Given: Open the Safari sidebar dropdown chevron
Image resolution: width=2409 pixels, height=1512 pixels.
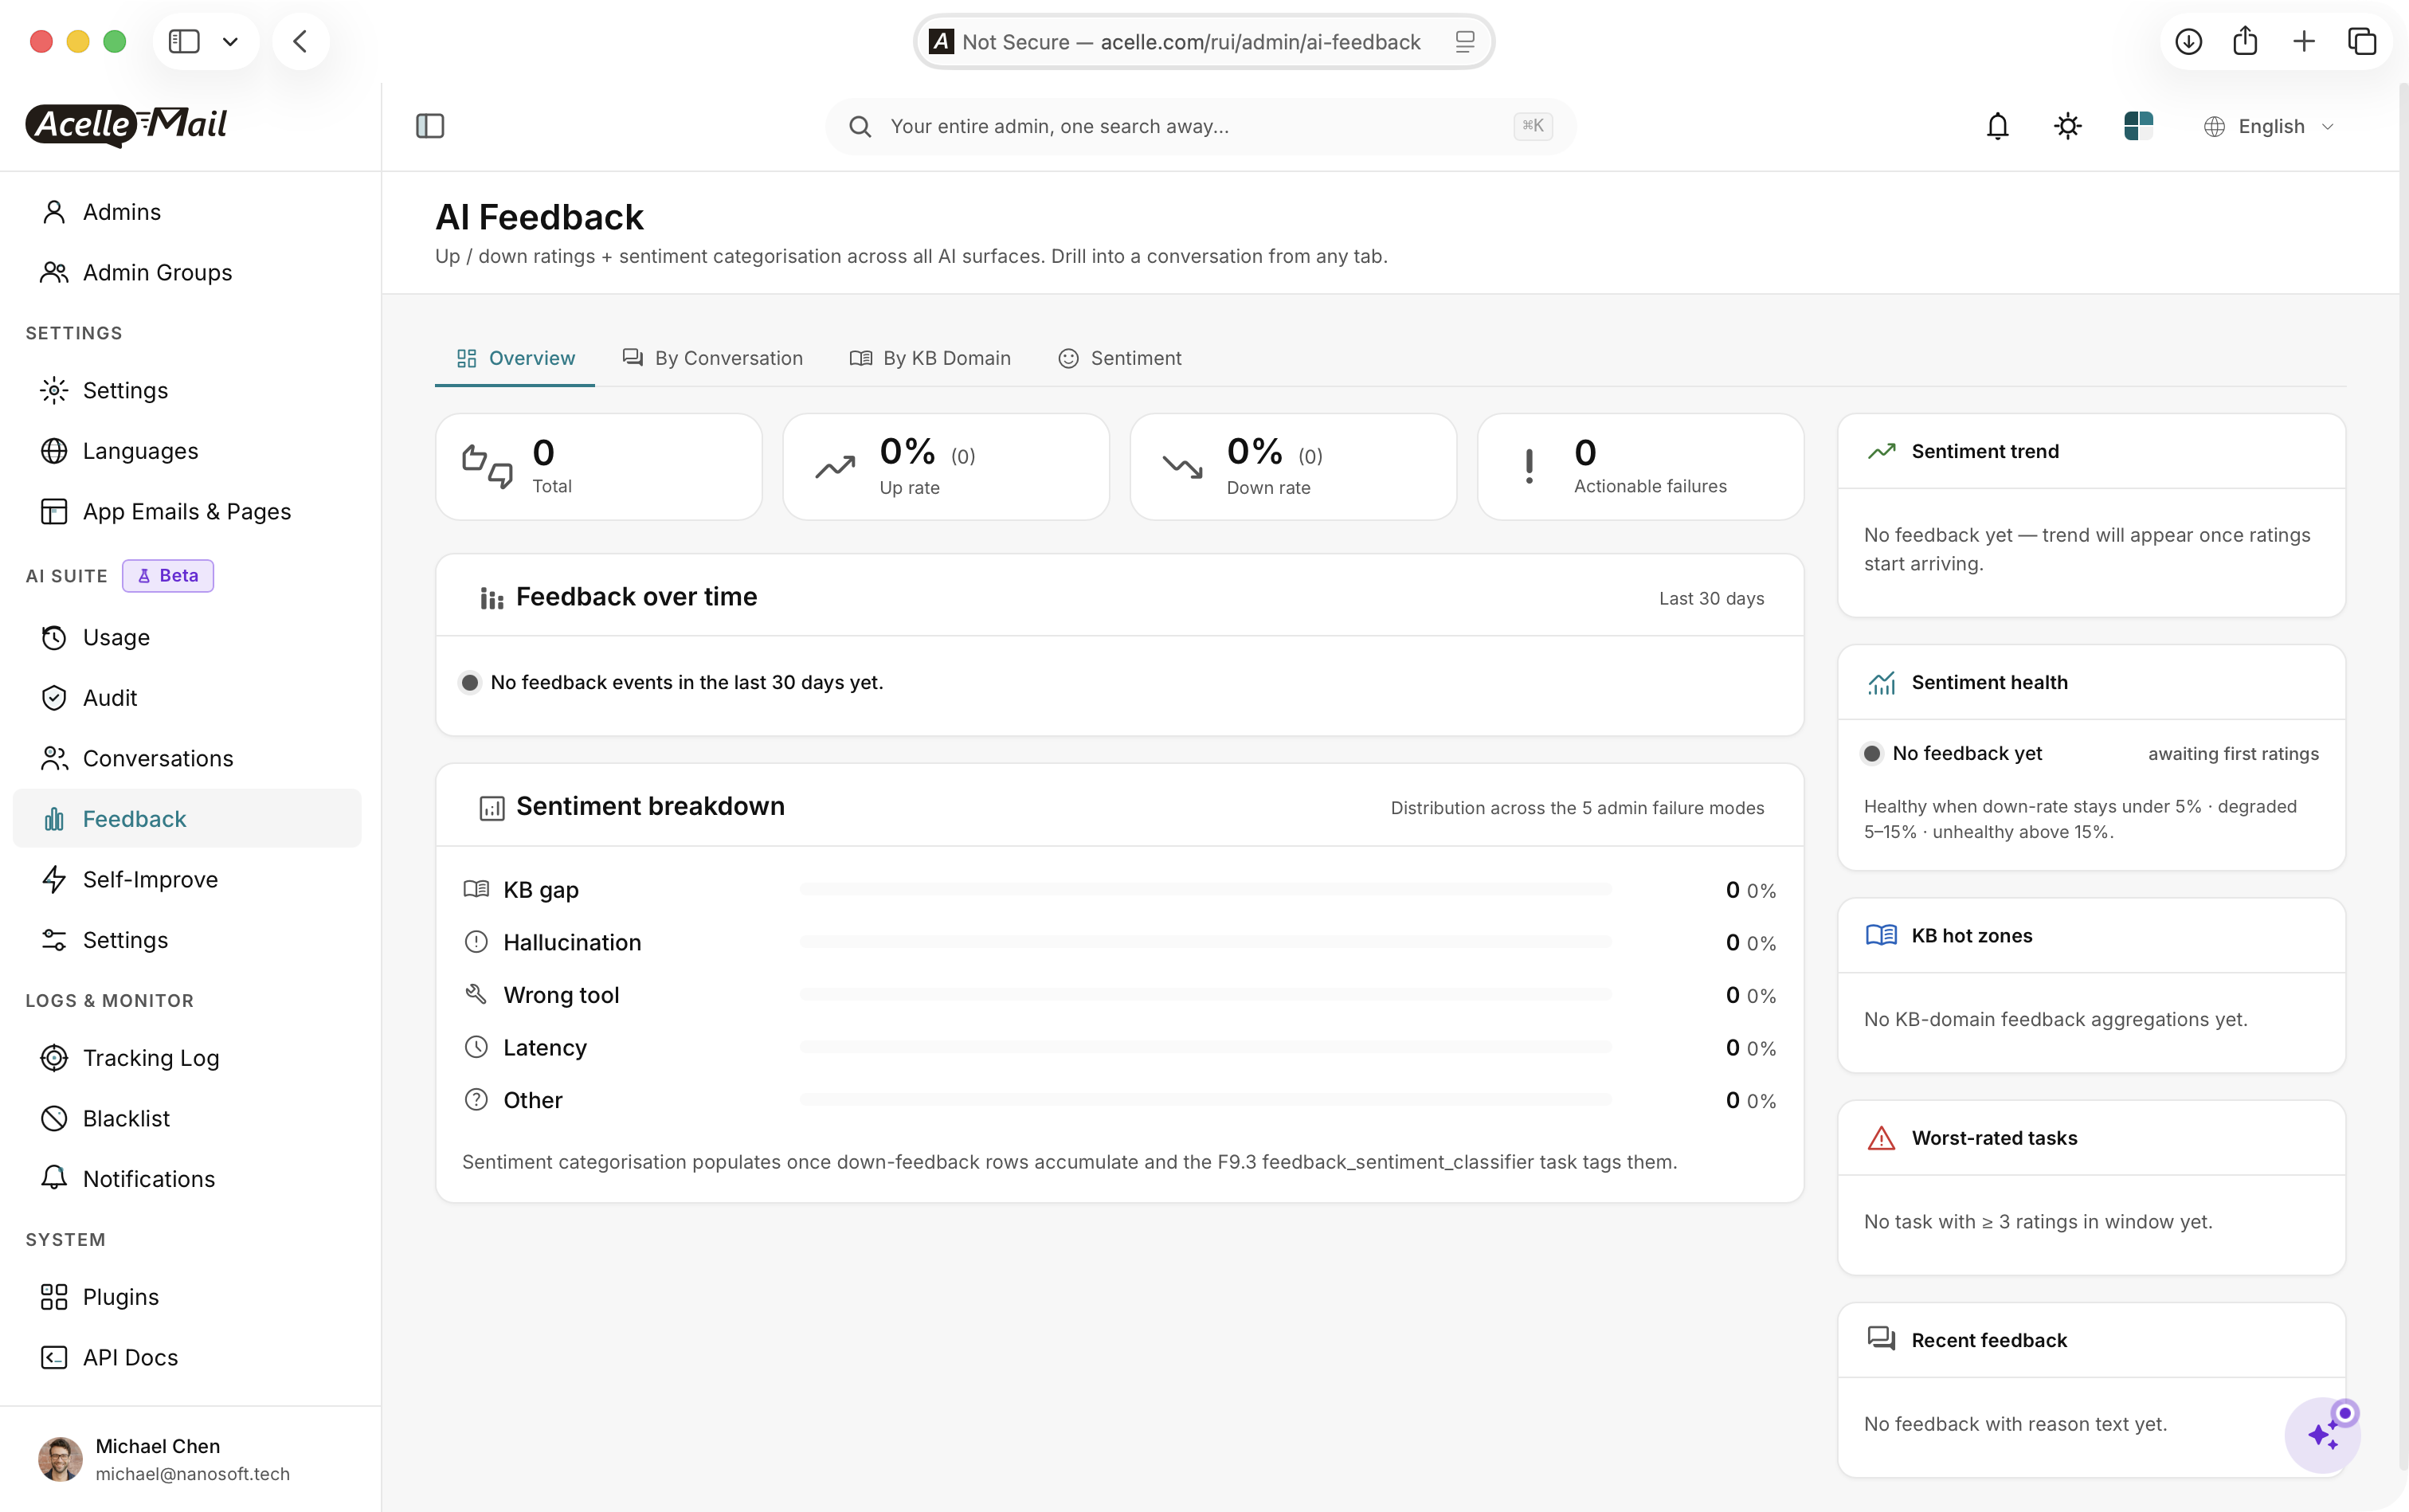Looking at the screenshot, I should (x=230, y=41).
